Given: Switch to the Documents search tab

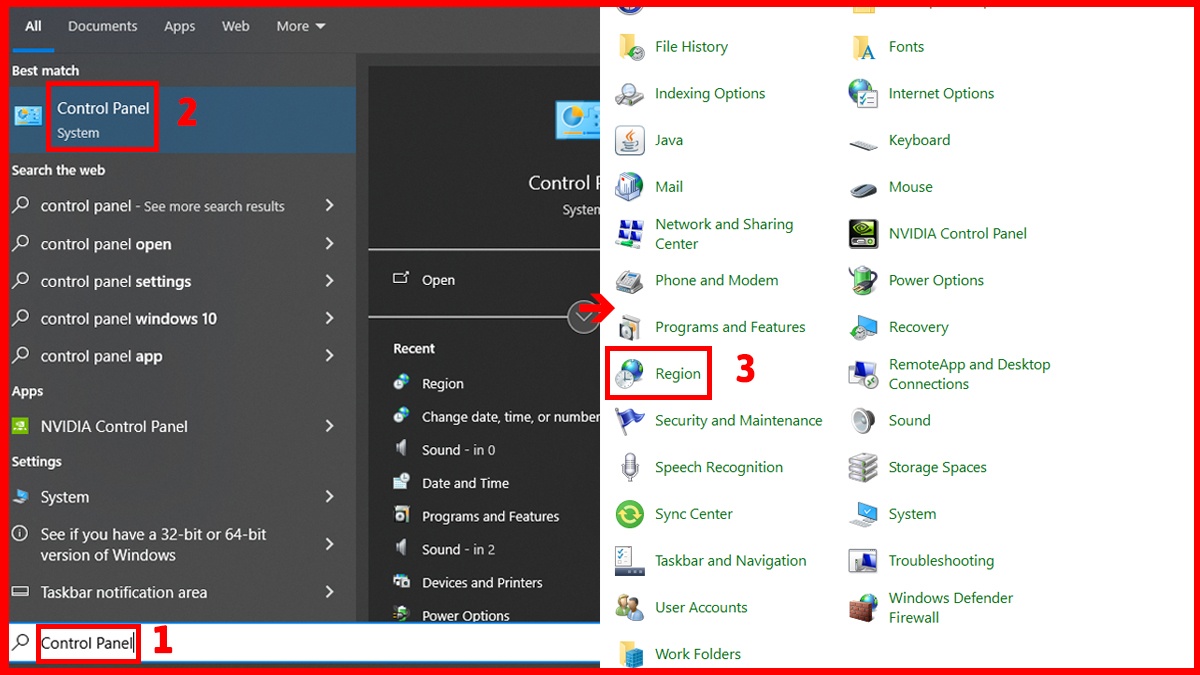Looking at the screenshot, I should coord(102,26).
